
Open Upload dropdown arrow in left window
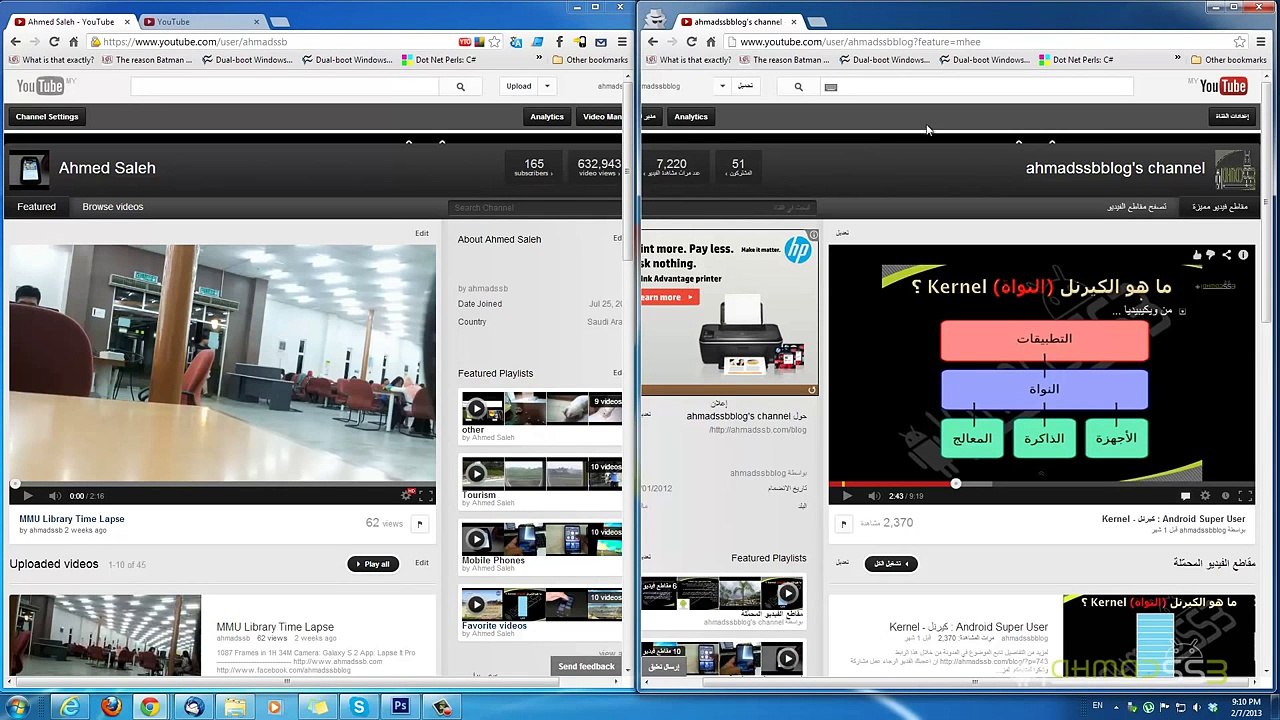tap(547, 87)
